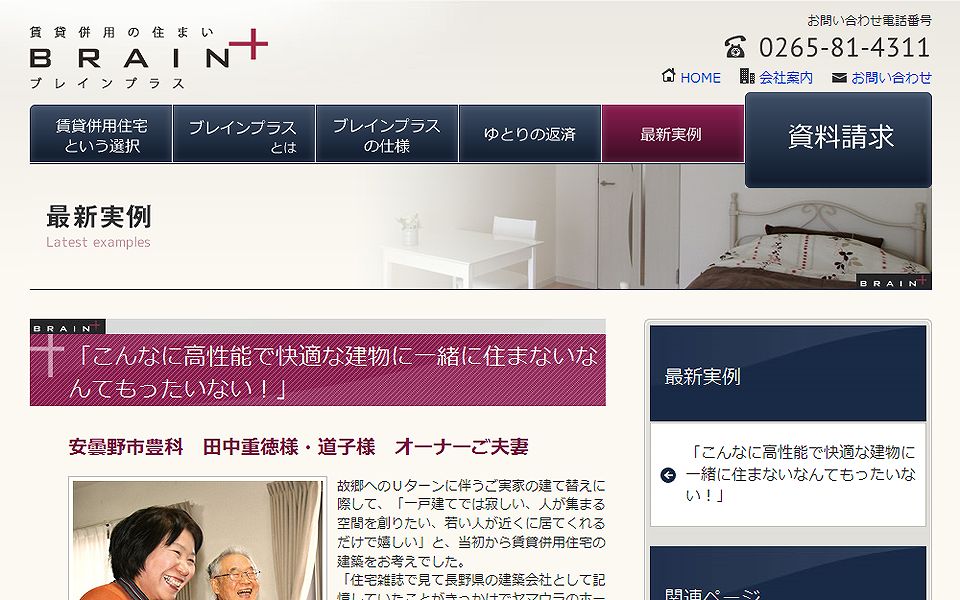Click the BRAIN+ logo at top left

point(148,58)
